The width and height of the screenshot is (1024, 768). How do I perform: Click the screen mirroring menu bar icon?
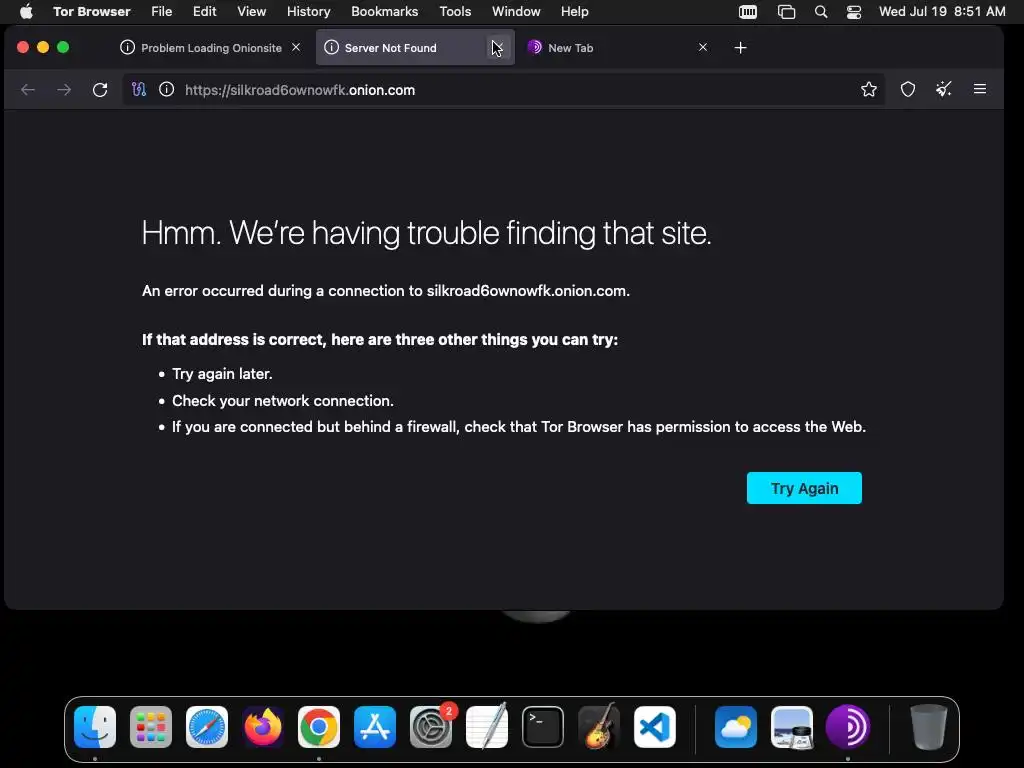tap(786, 12)
